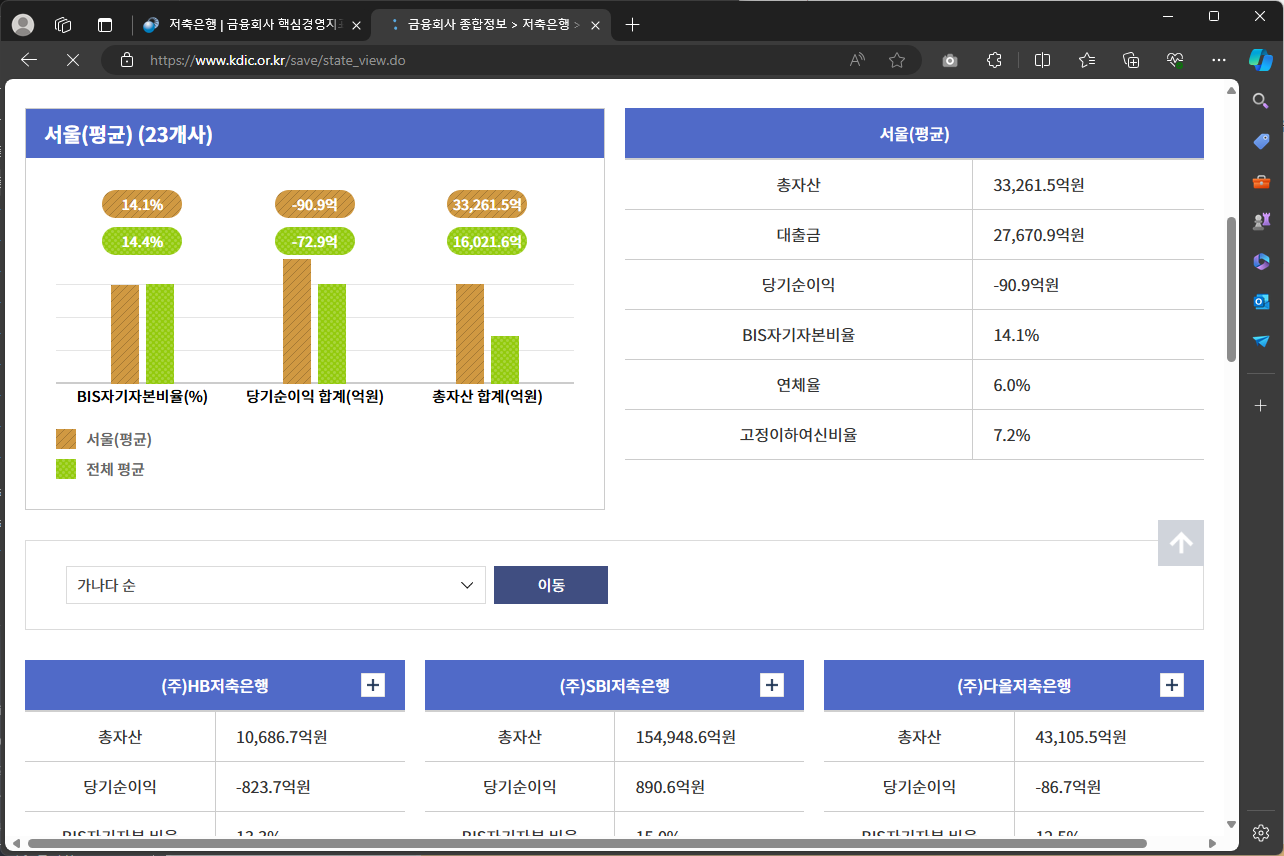Open the screenshot camera icon
The width and height of the screenshot is (1284, 856).
coord(950,60)
